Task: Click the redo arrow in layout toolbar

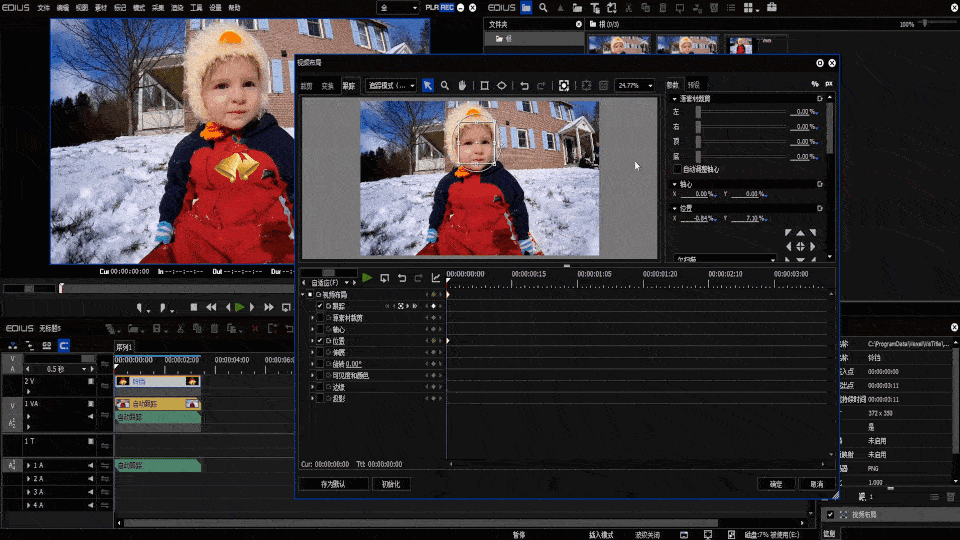Action: click(541, 86)
